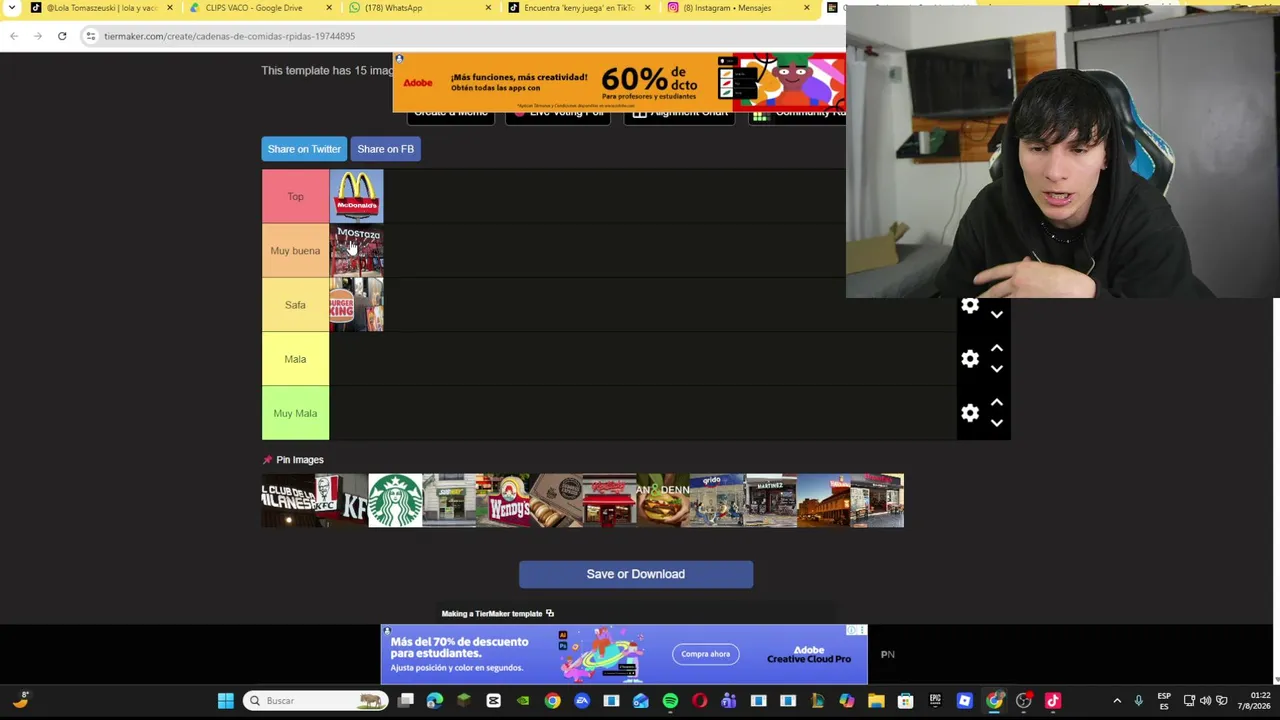Move the Mala row down
The height and width of the screenshot is (720, 1280).
click(x=997, y=369)
